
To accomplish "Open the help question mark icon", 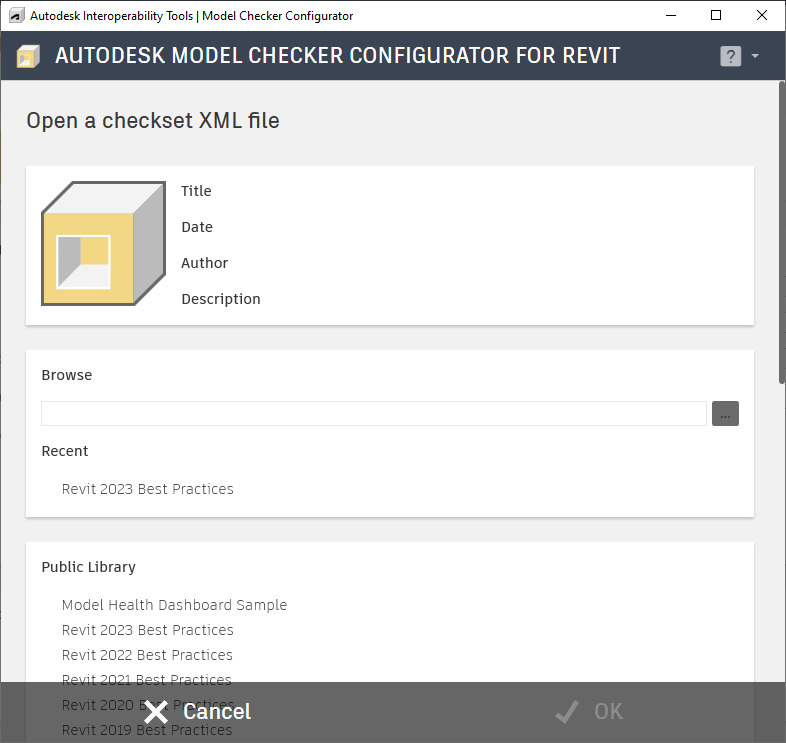I will [x=730, y=56].
